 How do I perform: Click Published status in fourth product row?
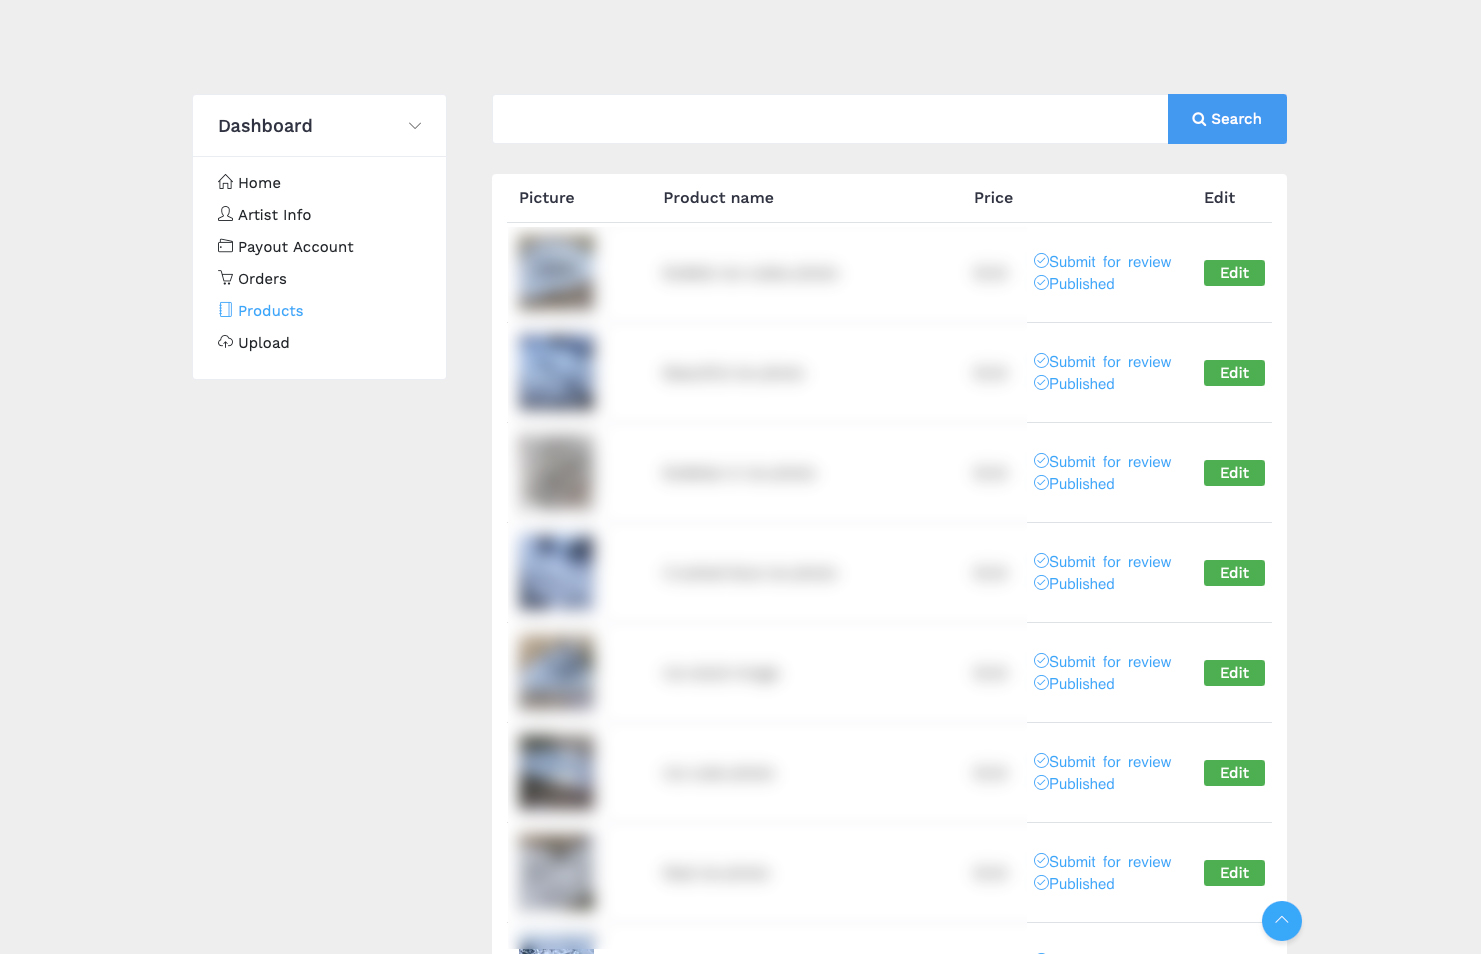point(1074,584)
